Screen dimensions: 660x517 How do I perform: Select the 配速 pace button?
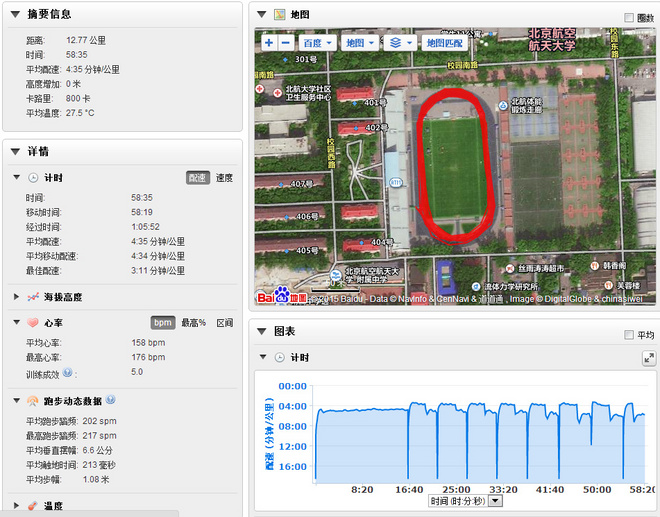click(198, 177)
